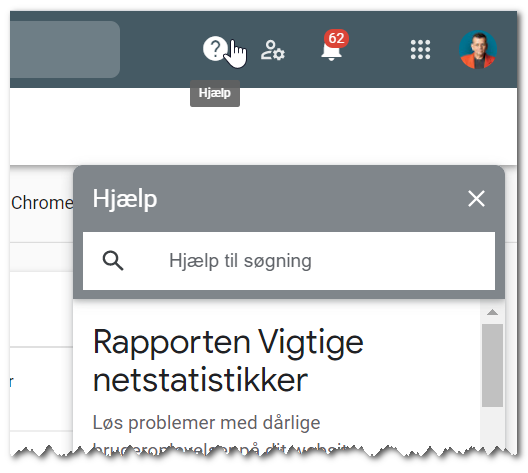
Task: Click the help panel scroll up arrow
Action: tap(492, 312)
